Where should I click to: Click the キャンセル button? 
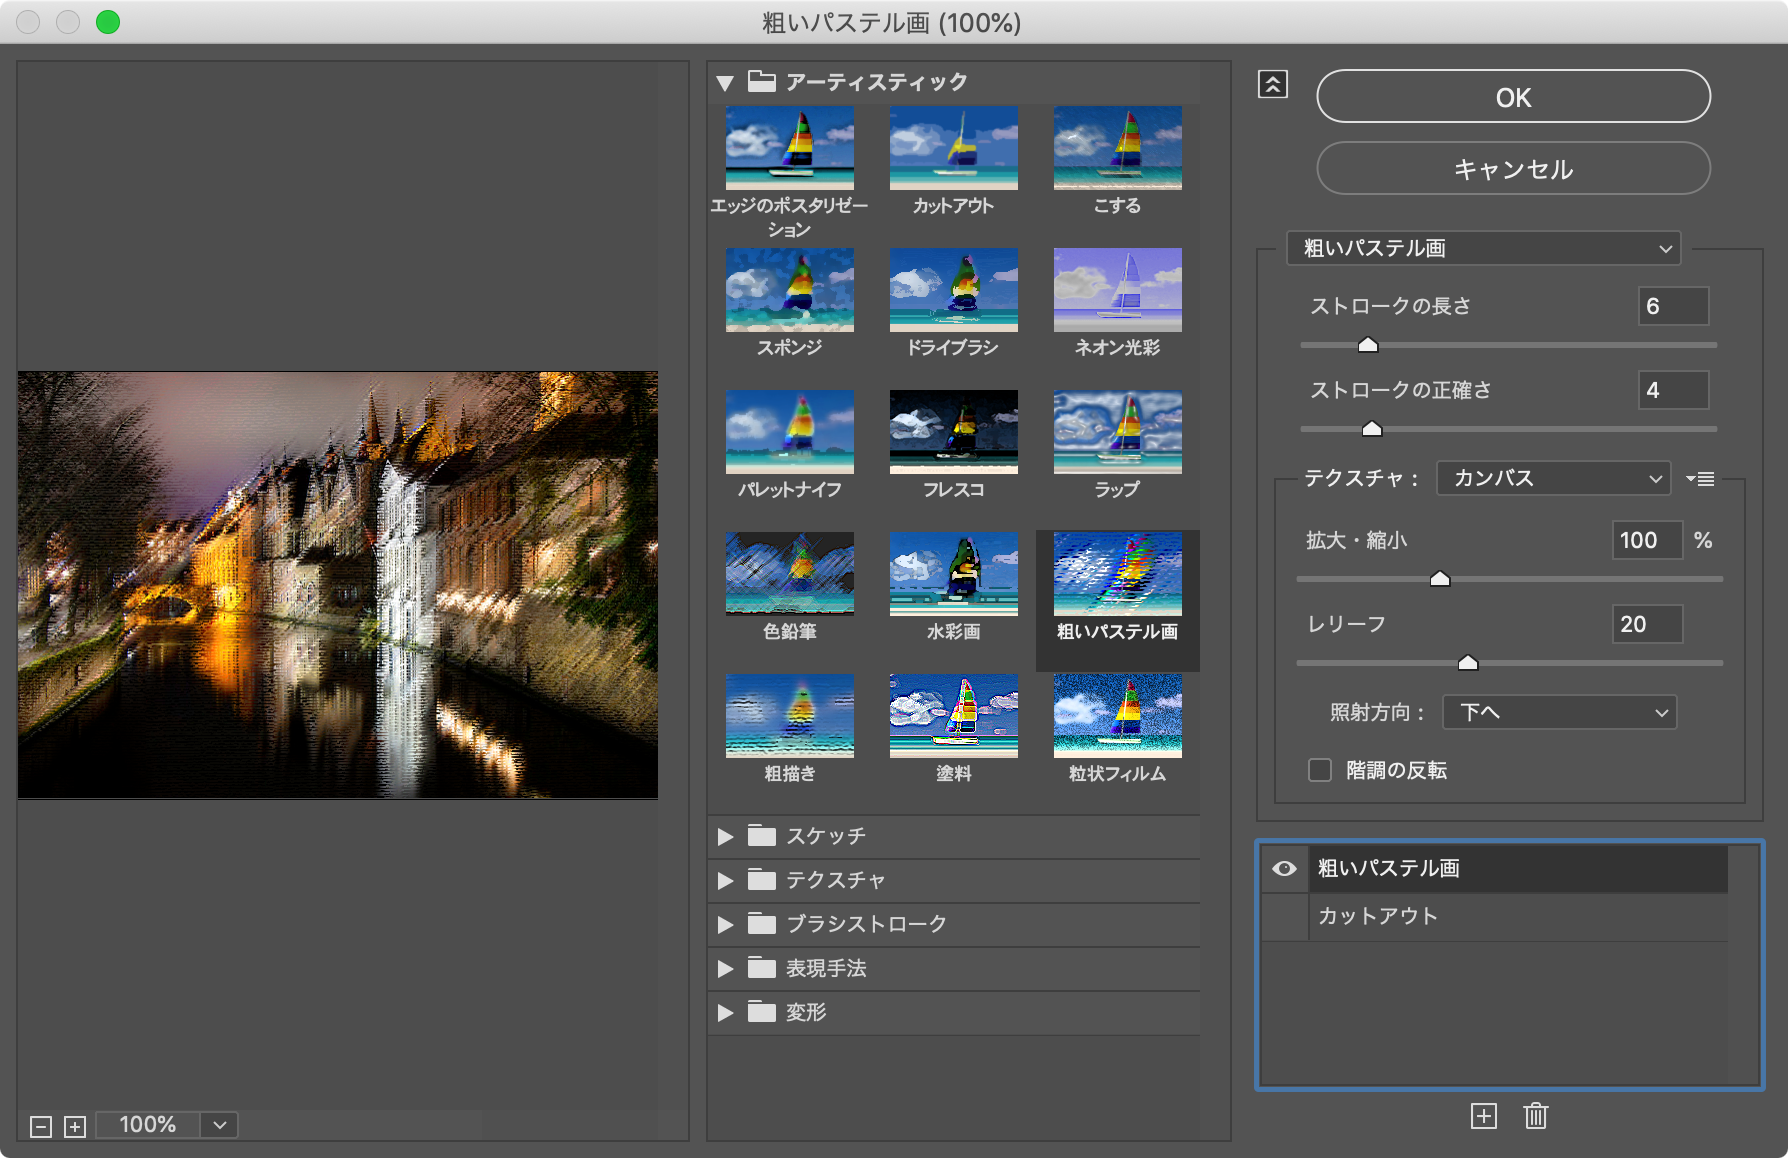coord(1513,168)
